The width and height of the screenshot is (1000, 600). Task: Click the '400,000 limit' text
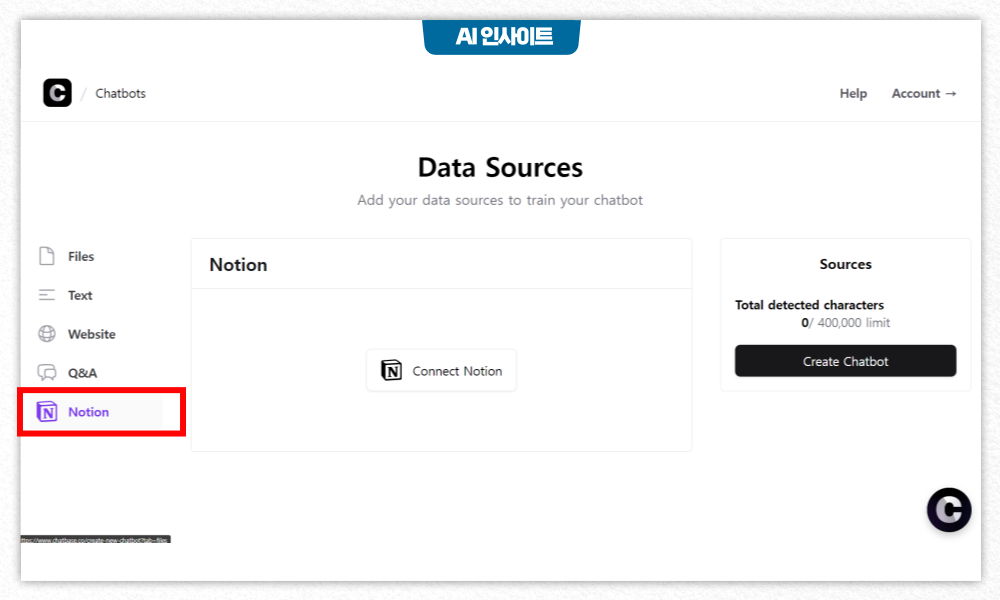coord(853,323)
